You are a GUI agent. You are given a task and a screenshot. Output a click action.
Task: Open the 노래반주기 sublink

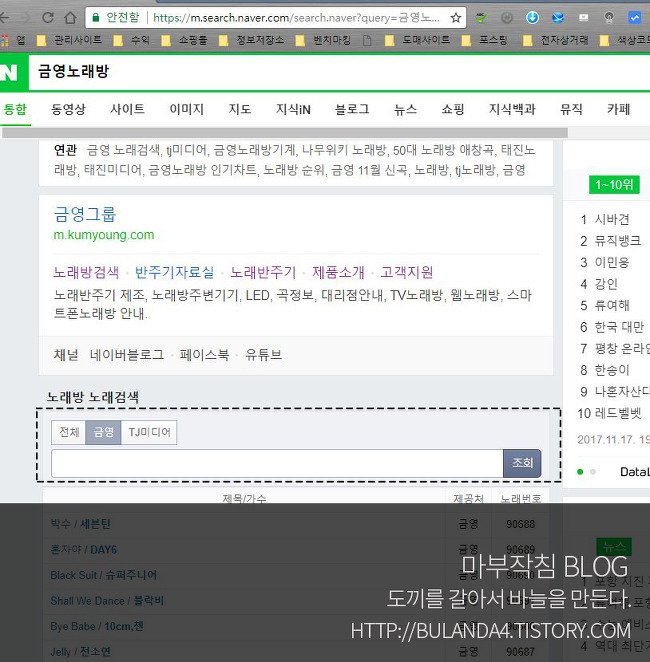point(263,272)
